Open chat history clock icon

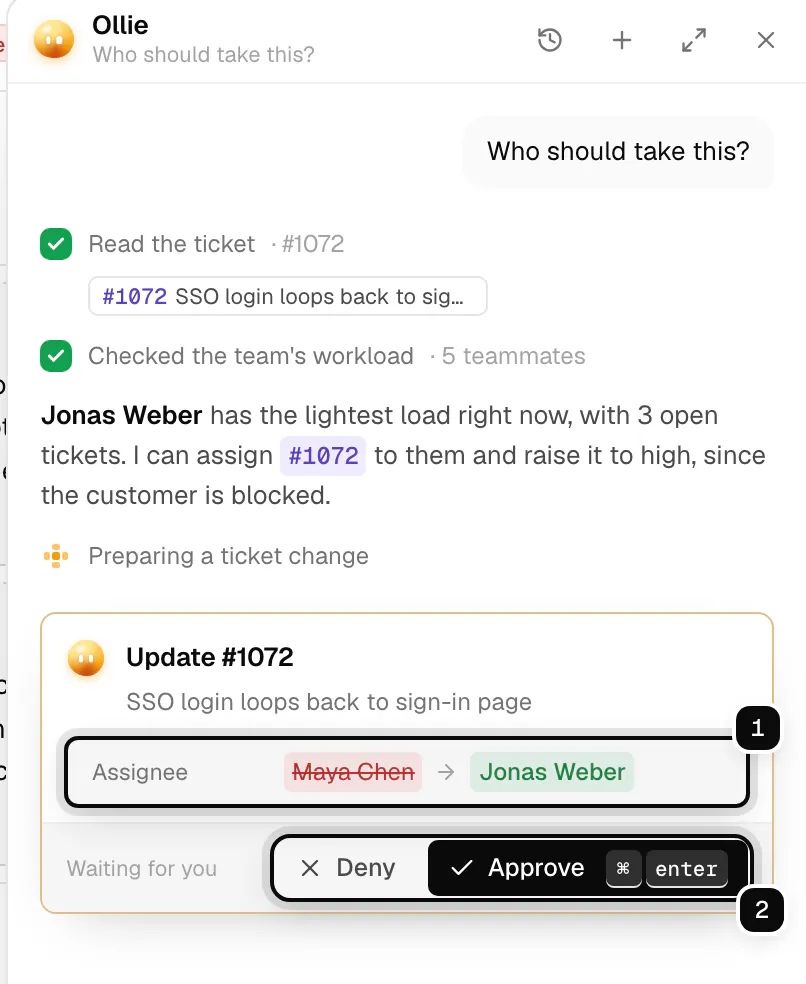tap(549, 40)
